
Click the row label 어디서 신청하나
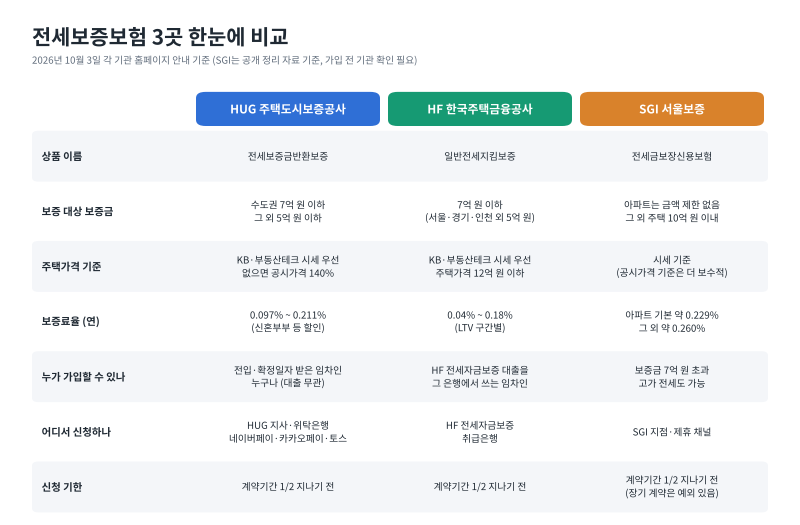point(76,432)
